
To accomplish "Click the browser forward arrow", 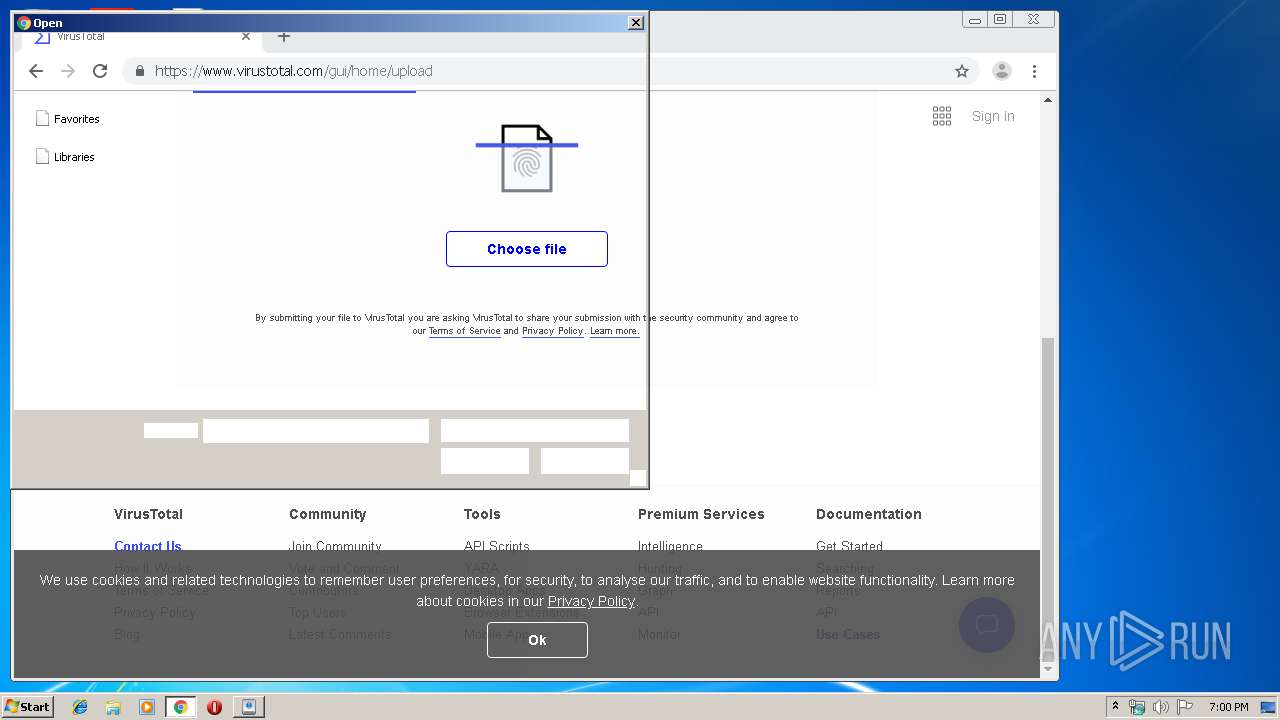I will [68, 71].
